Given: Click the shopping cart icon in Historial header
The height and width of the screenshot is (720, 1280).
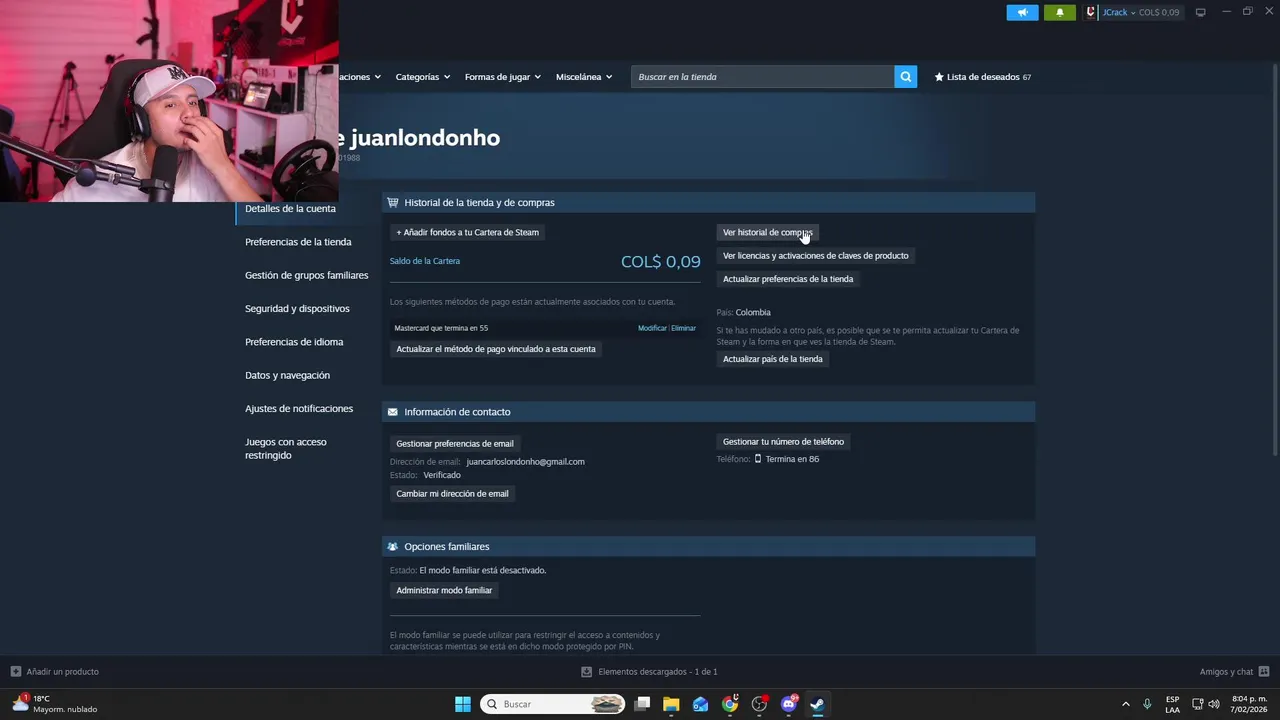Looking at the screenshot, I should (x=393, y=202).
